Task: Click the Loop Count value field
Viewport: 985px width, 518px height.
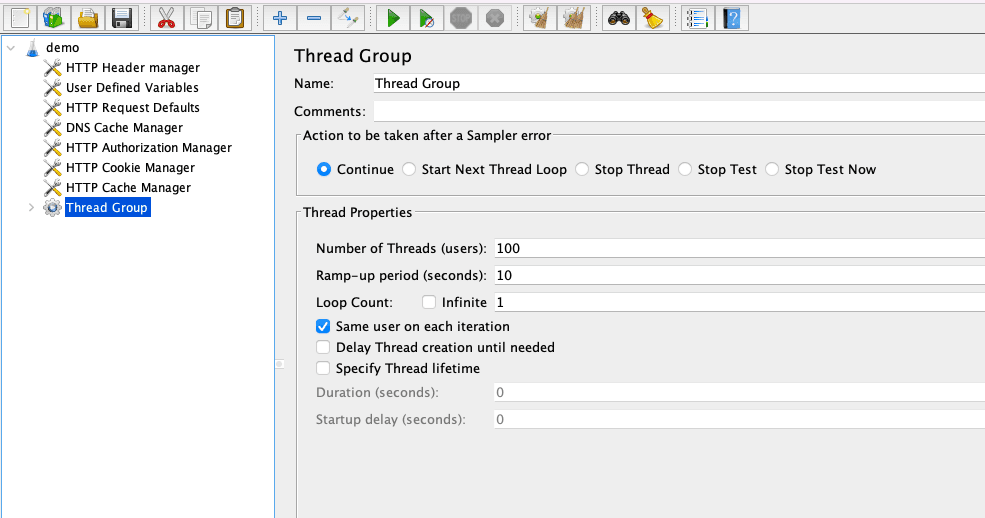Action: (x=739, y=303)
